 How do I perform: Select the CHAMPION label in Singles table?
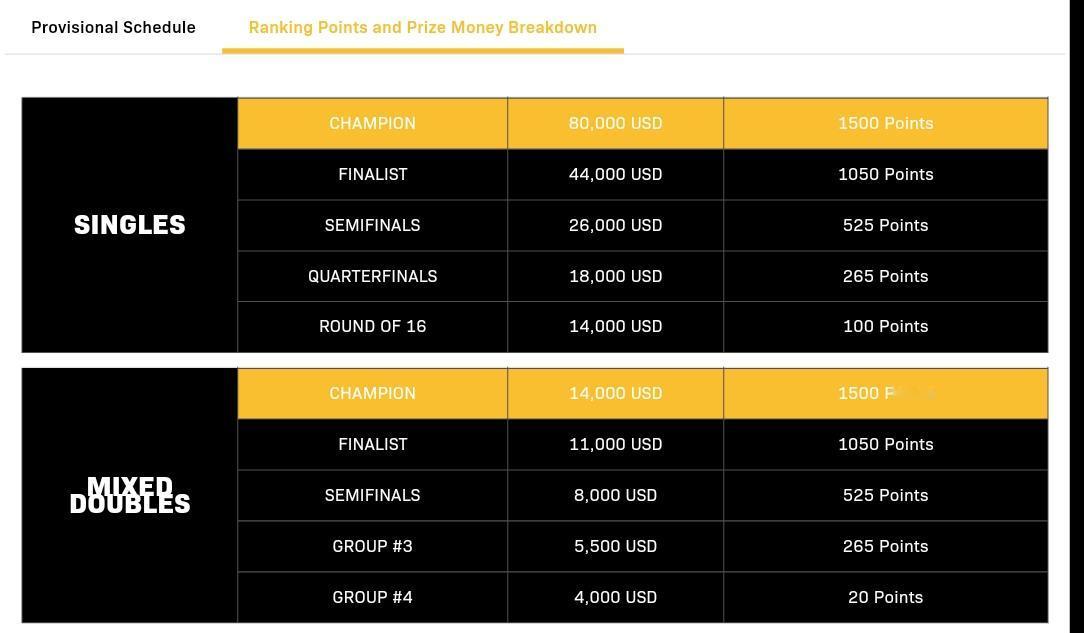[372, 123]
